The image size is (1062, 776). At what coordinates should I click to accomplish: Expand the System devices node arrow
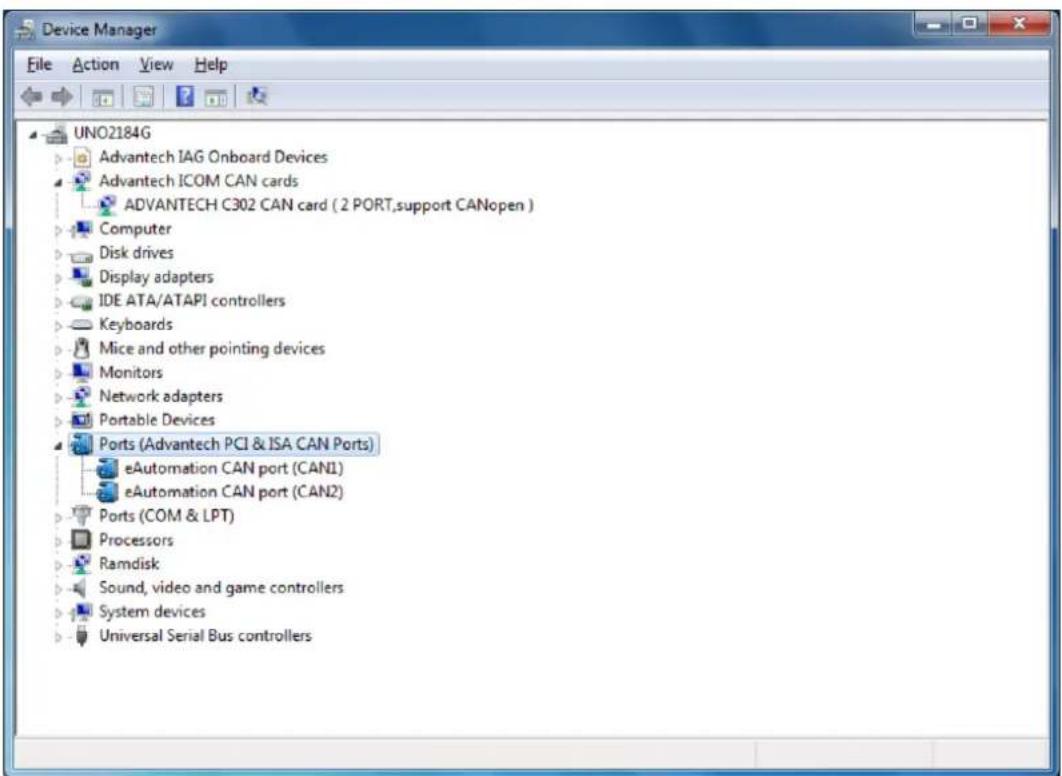coord(58,613)
